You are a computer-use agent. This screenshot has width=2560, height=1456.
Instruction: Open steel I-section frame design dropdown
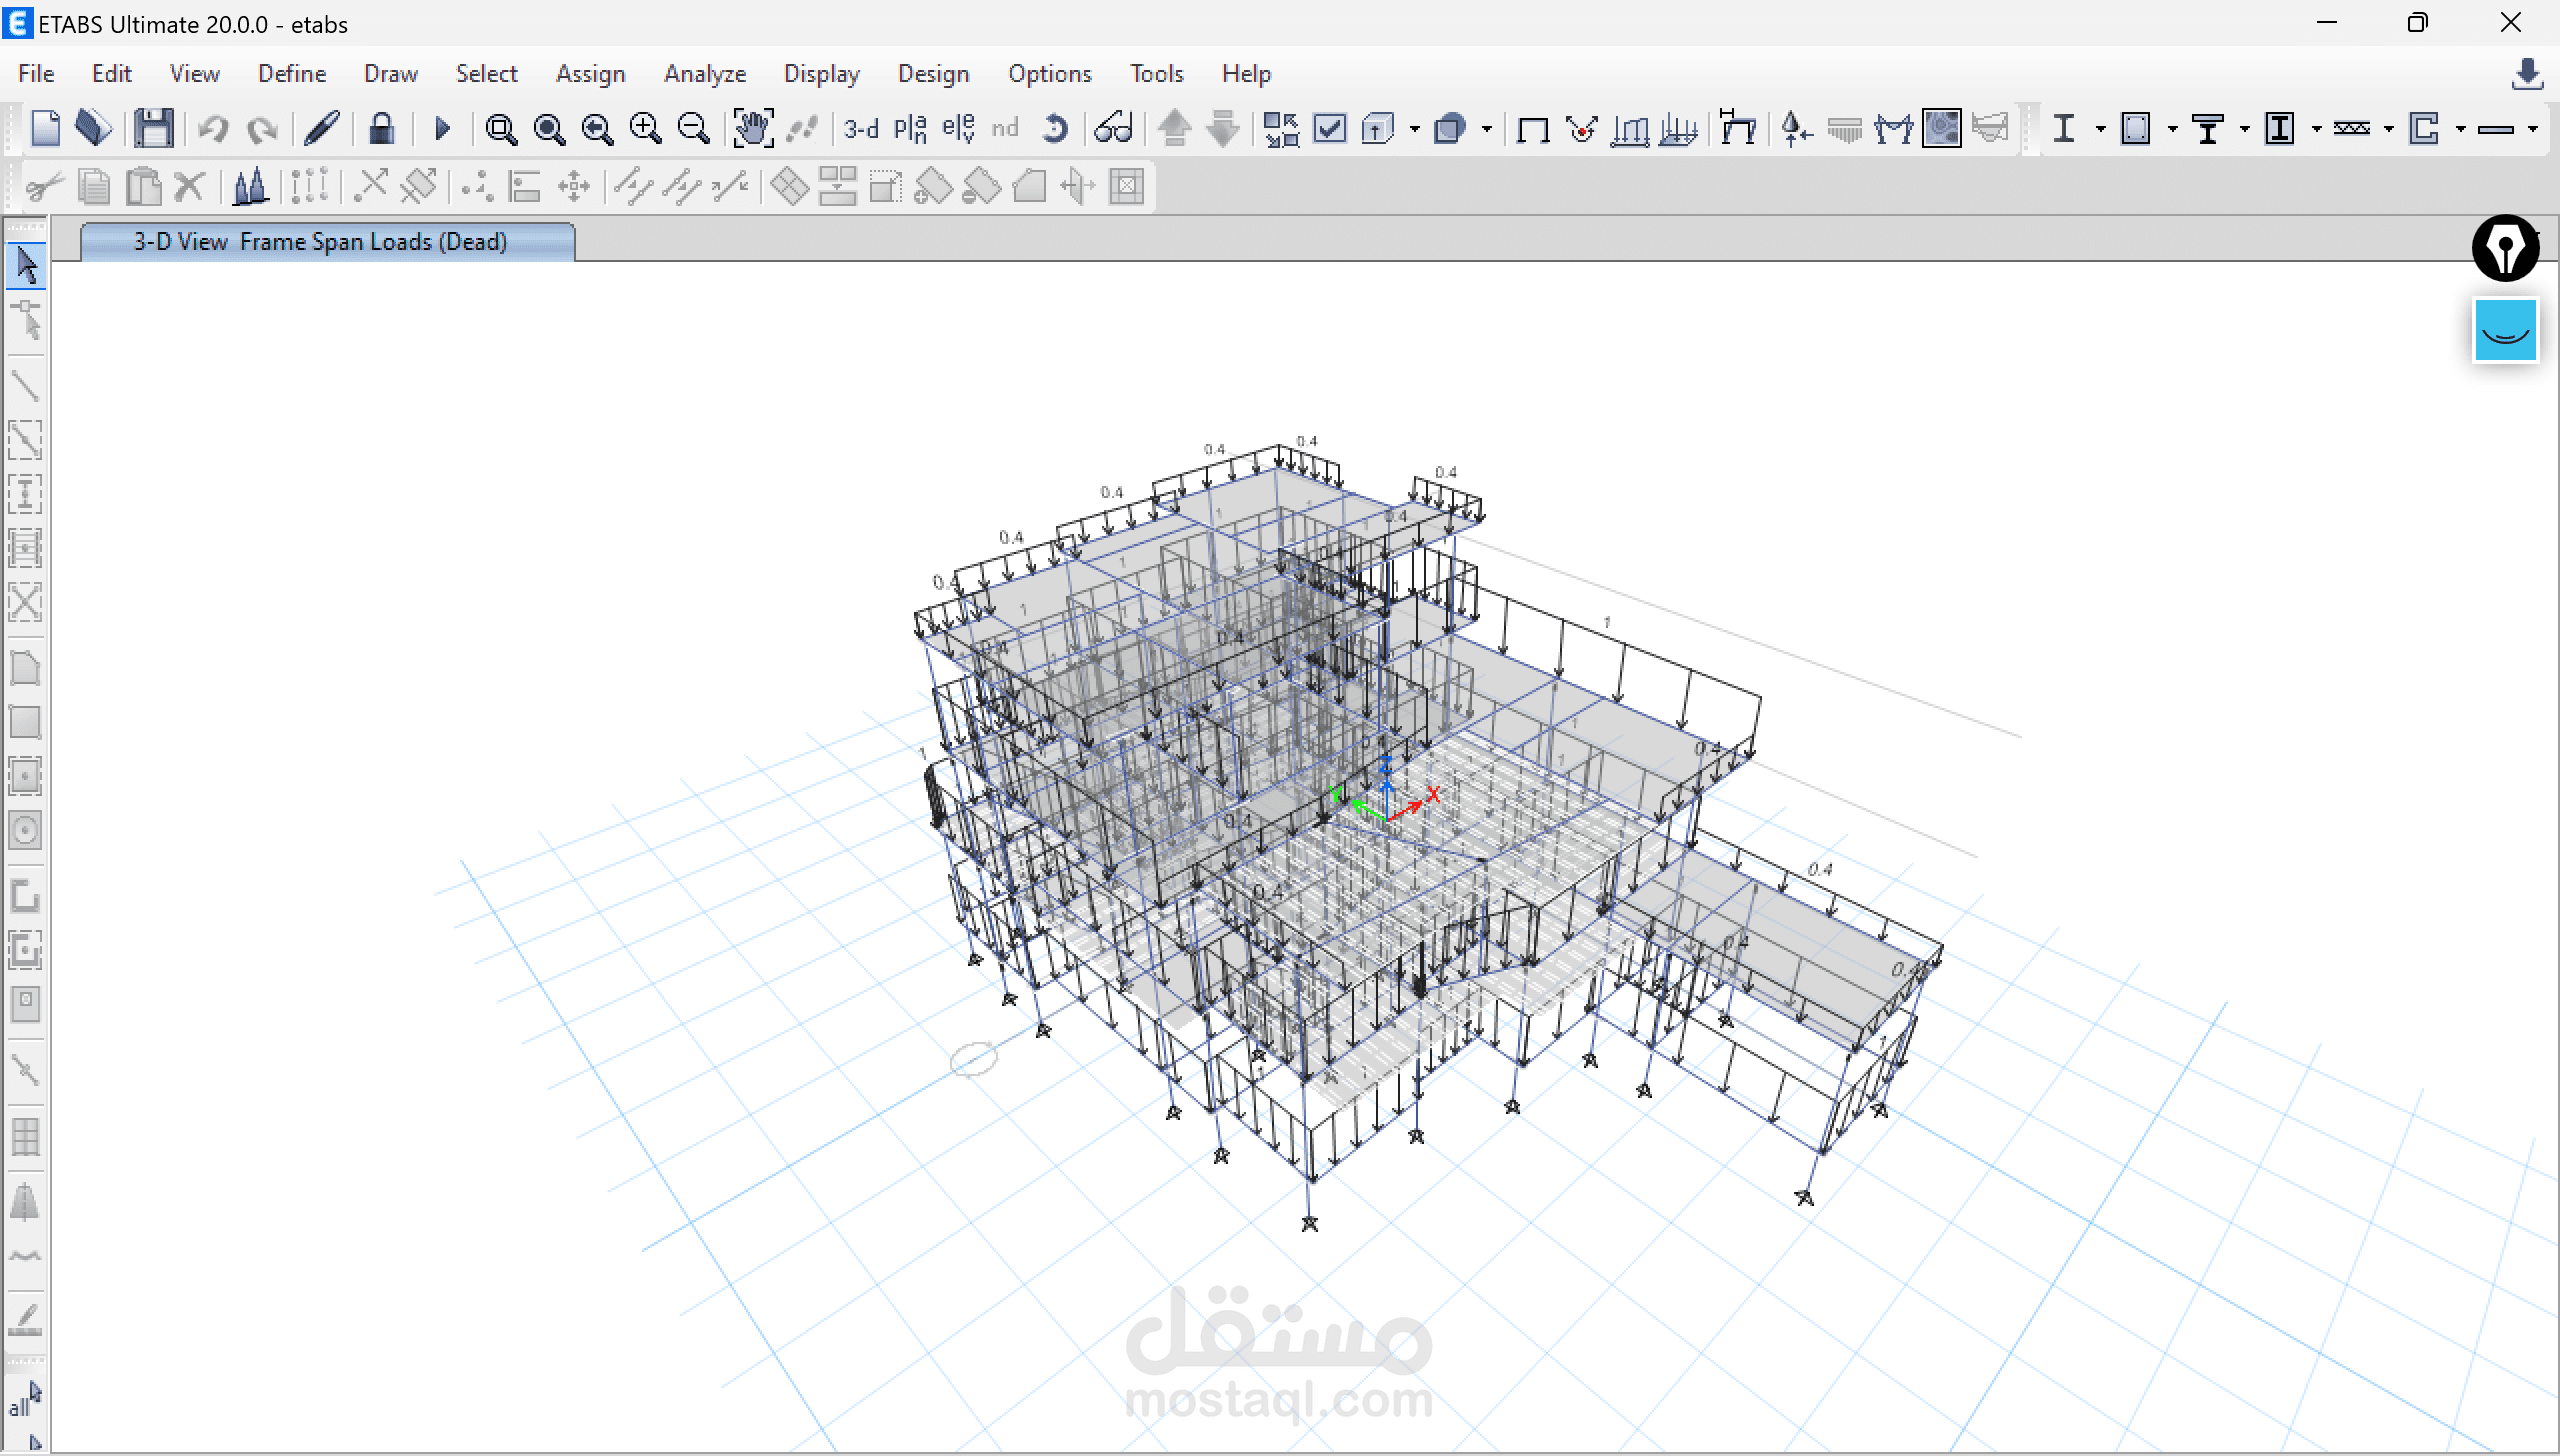point(2100,129)
